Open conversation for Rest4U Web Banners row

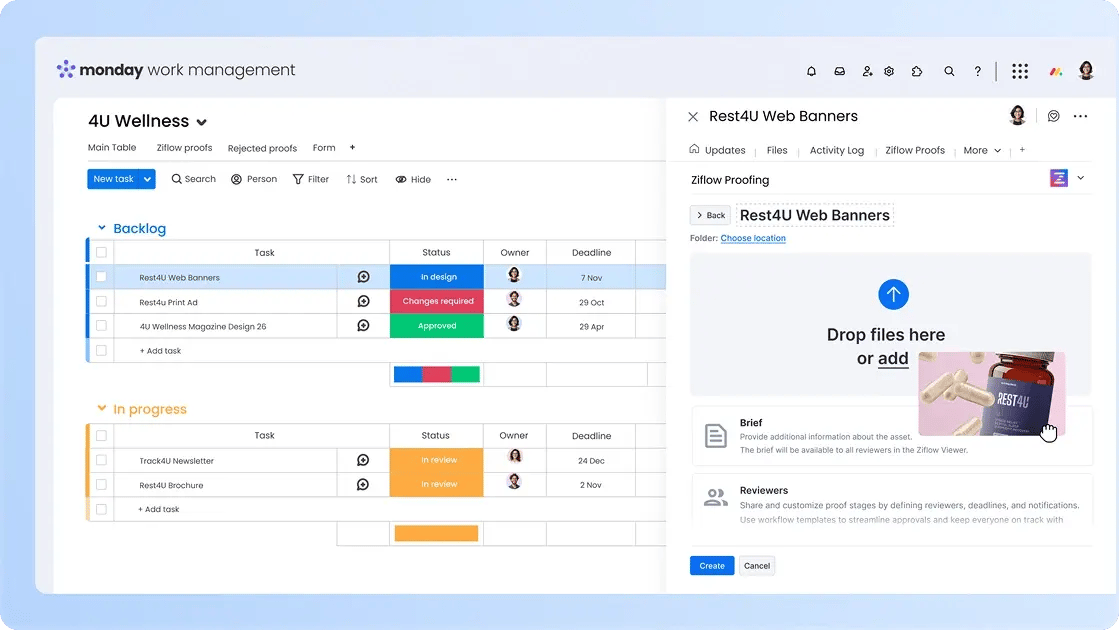click(363, 277)
